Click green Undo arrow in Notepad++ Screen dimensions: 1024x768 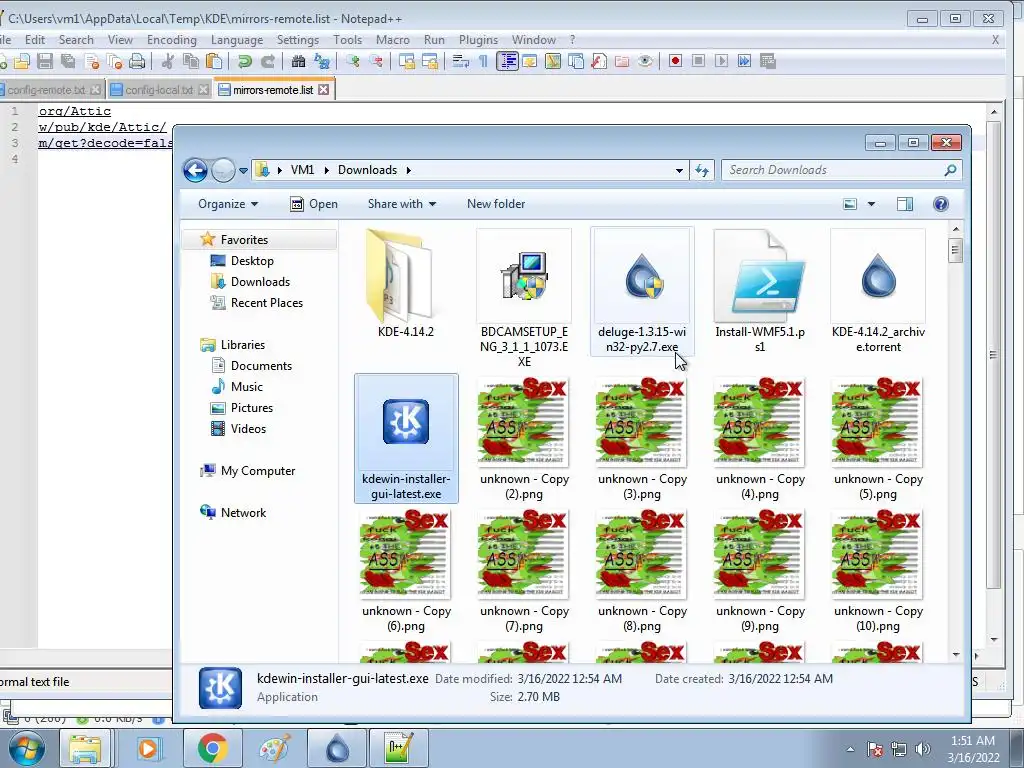coord(245,61)
